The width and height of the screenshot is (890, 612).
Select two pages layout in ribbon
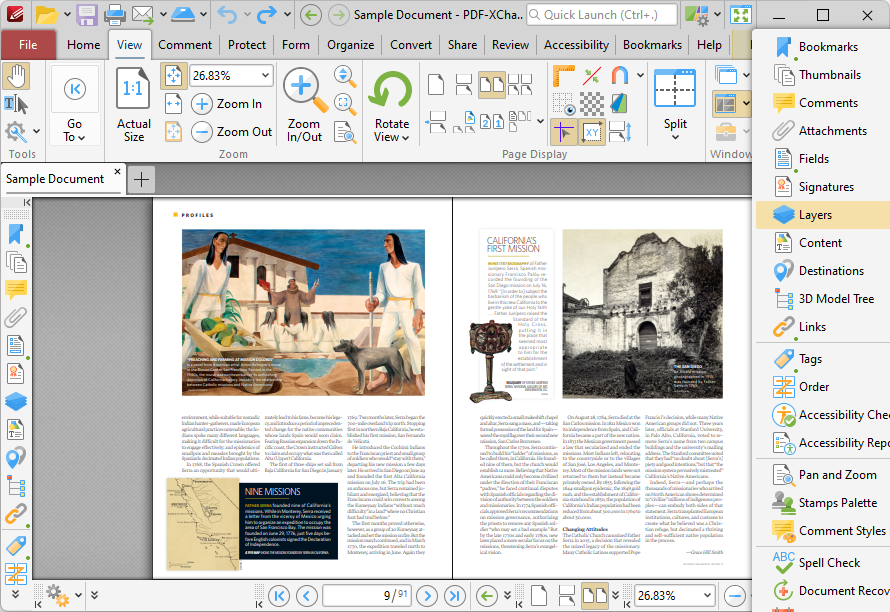pos(492,85)
